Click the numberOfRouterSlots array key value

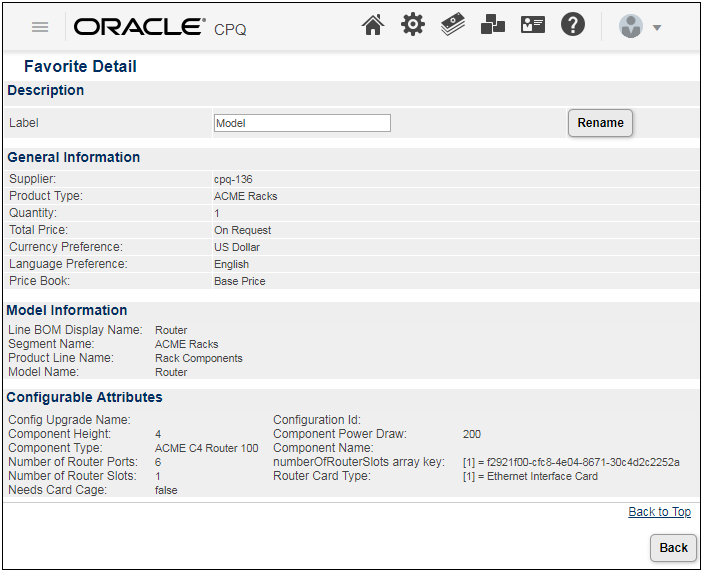[571, 462]
